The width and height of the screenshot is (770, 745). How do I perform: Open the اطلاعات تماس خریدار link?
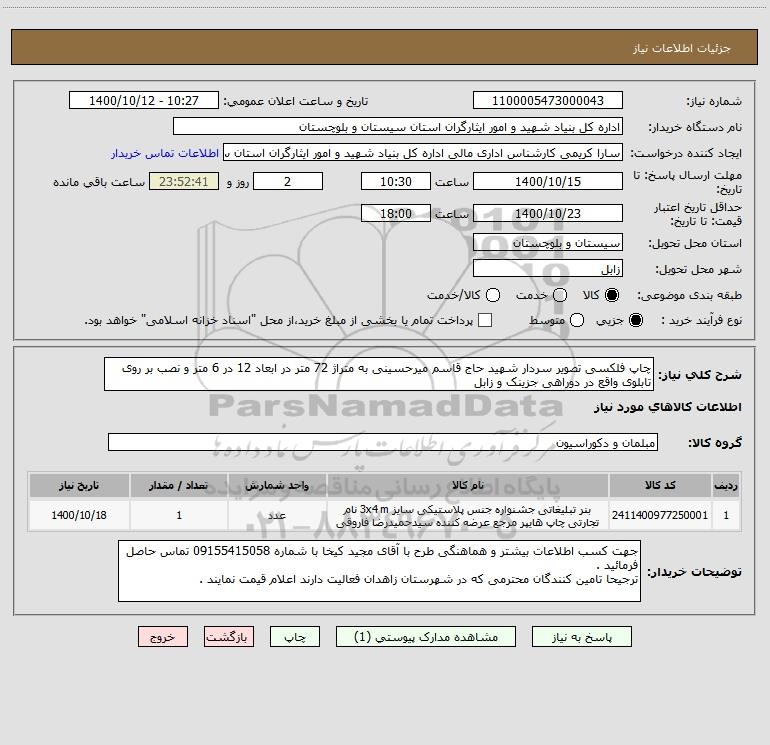165,153
